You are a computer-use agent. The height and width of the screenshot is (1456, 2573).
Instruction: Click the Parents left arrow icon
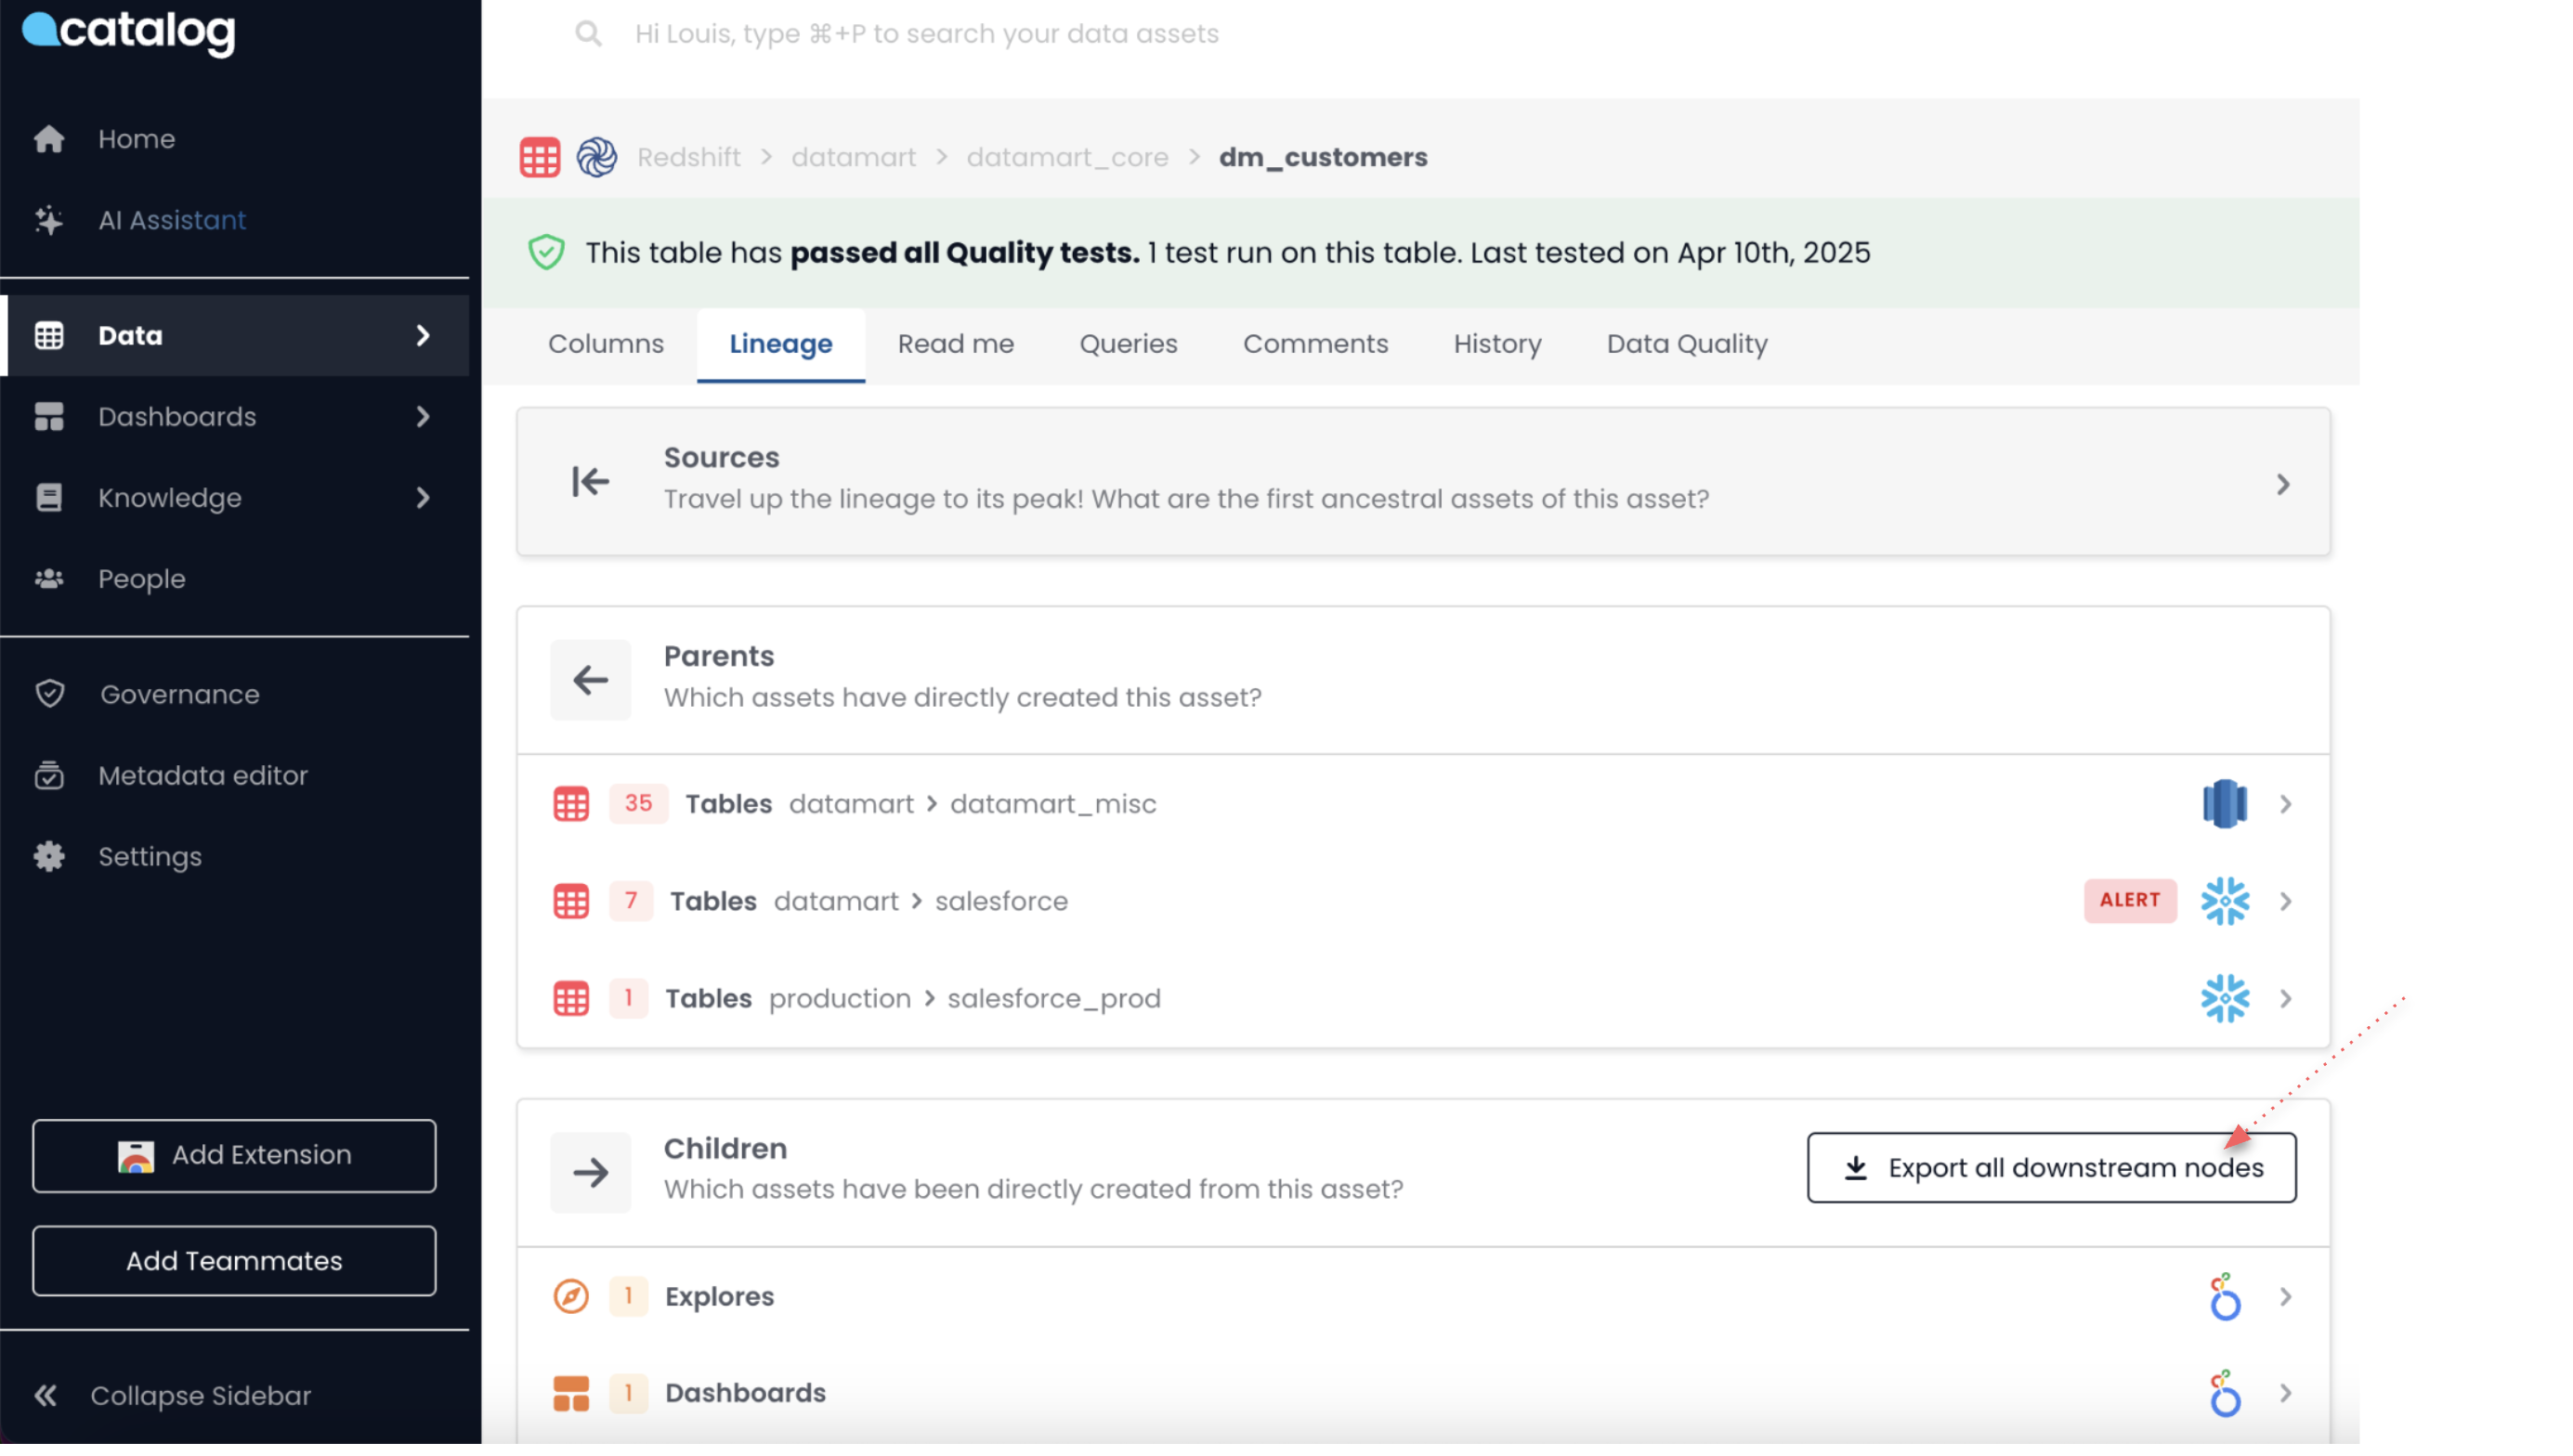click(x=590, y=680)
